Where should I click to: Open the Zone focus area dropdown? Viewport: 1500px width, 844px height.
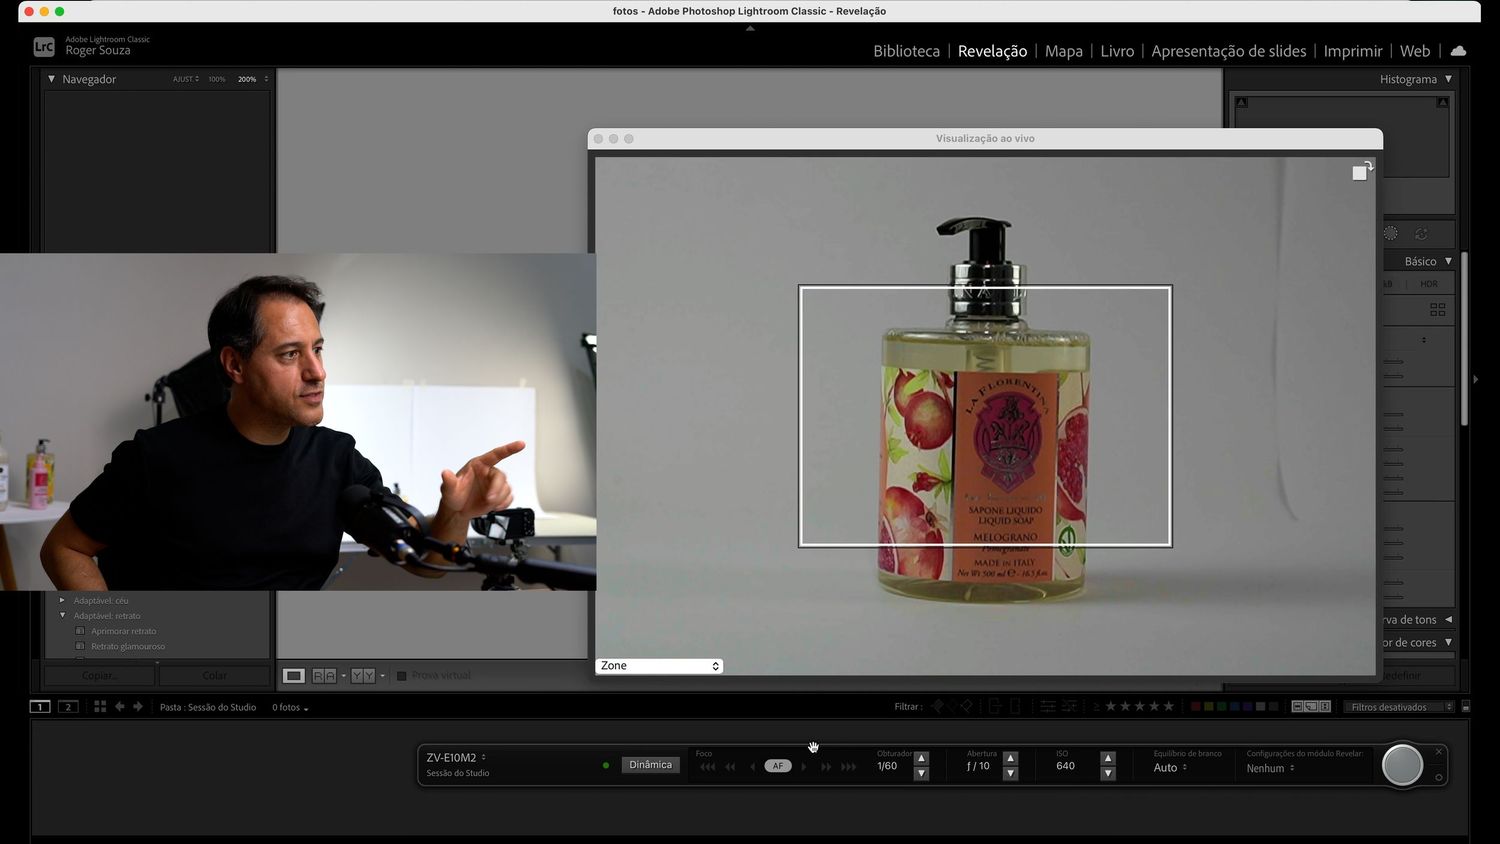pyautogui.click(x=659, y=666)
